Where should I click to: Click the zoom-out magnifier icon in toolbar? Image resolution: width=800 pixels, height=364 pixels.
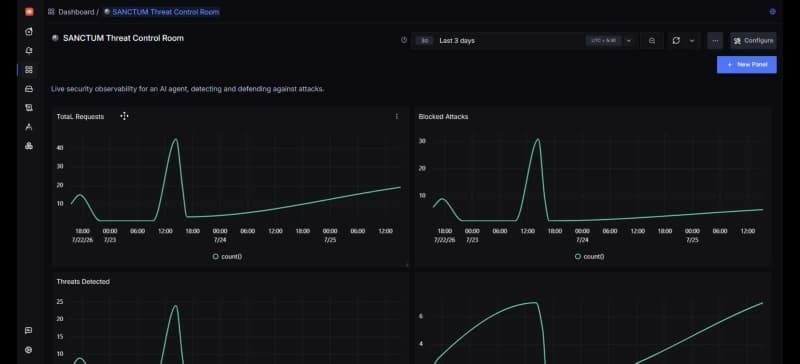[652, 40]
